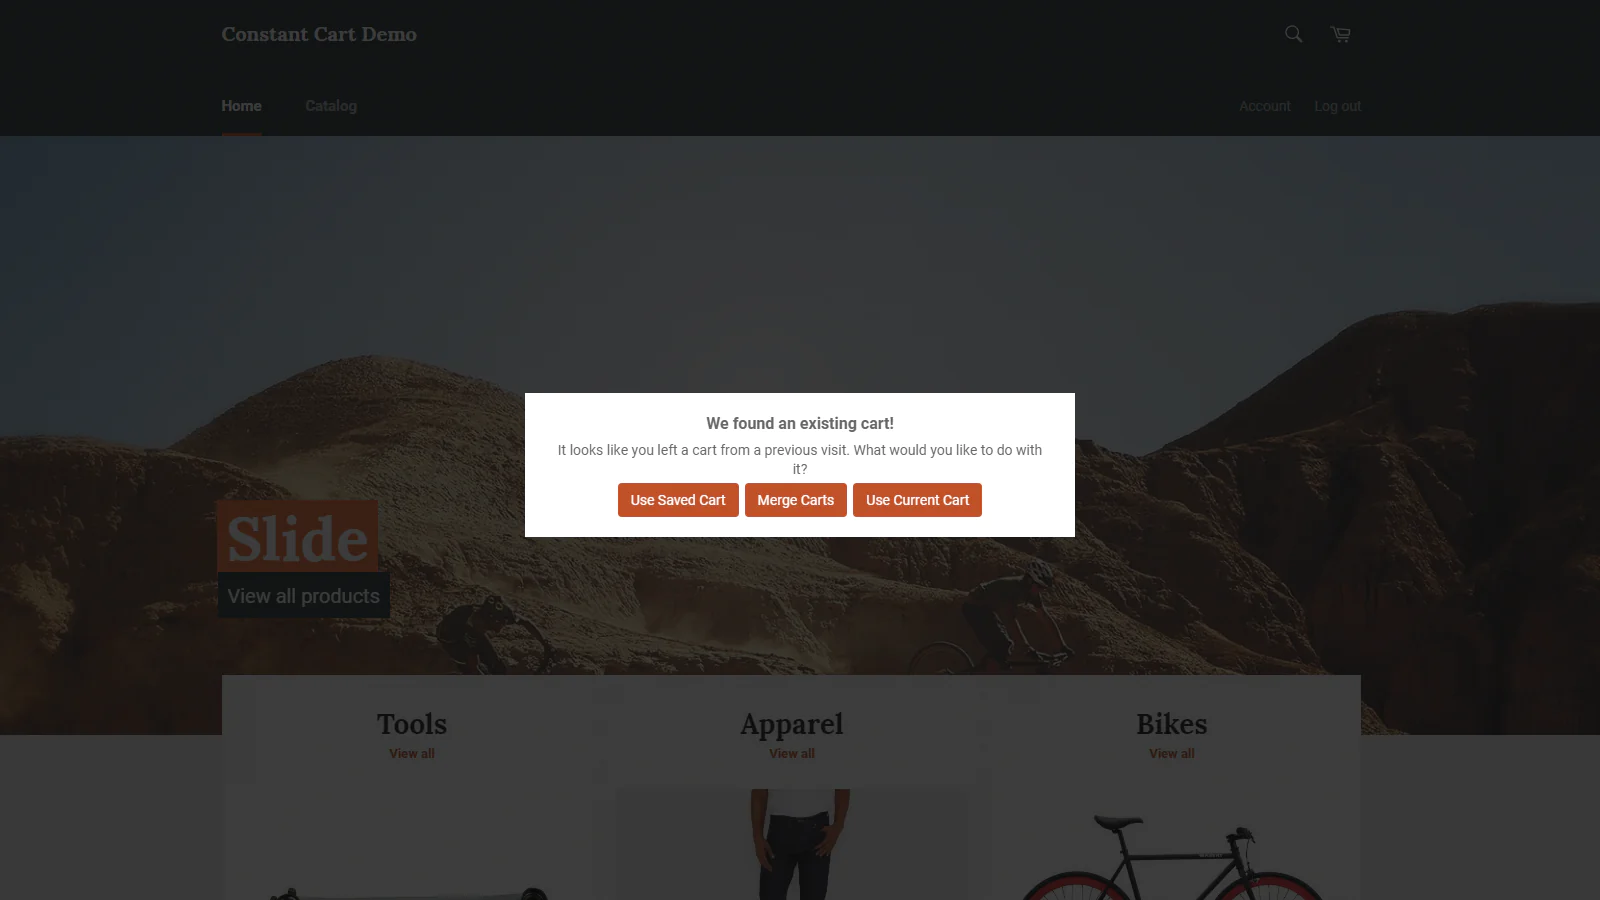1600x900 pixels.
Task: Click the Log out link
Action: (1338, 106)
